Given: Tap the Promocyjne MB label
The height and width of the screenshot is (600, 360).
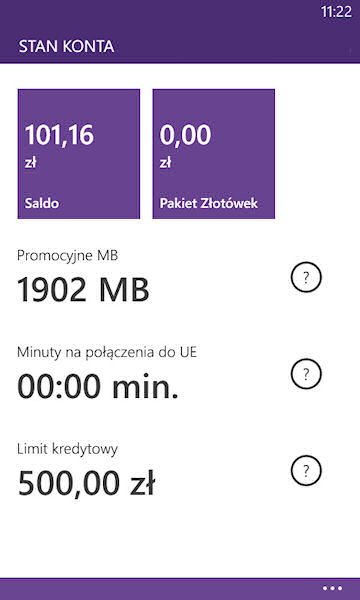Looking at the screenshot, I should 67,256.
